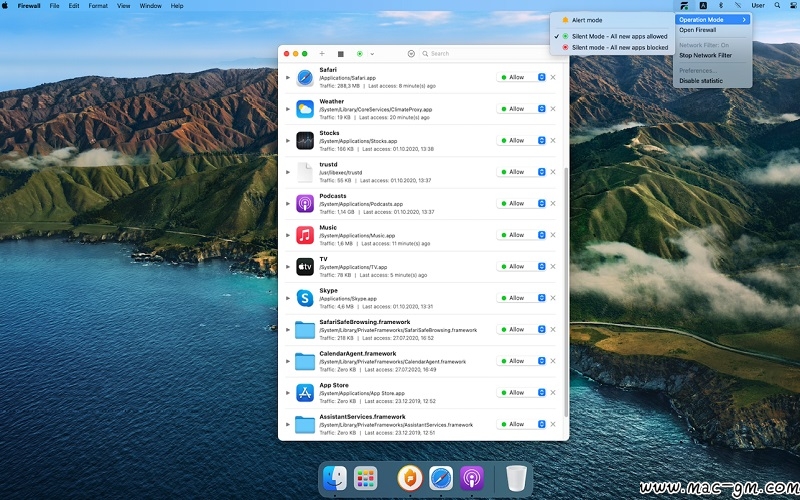Click the Bluetooth icon in menu bar

[x=721, y=6]
